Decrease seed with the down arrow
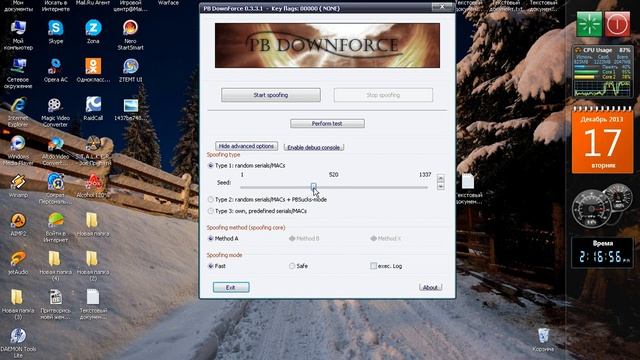Viewport: 640px width, 360px height. (x=440, y=186)
